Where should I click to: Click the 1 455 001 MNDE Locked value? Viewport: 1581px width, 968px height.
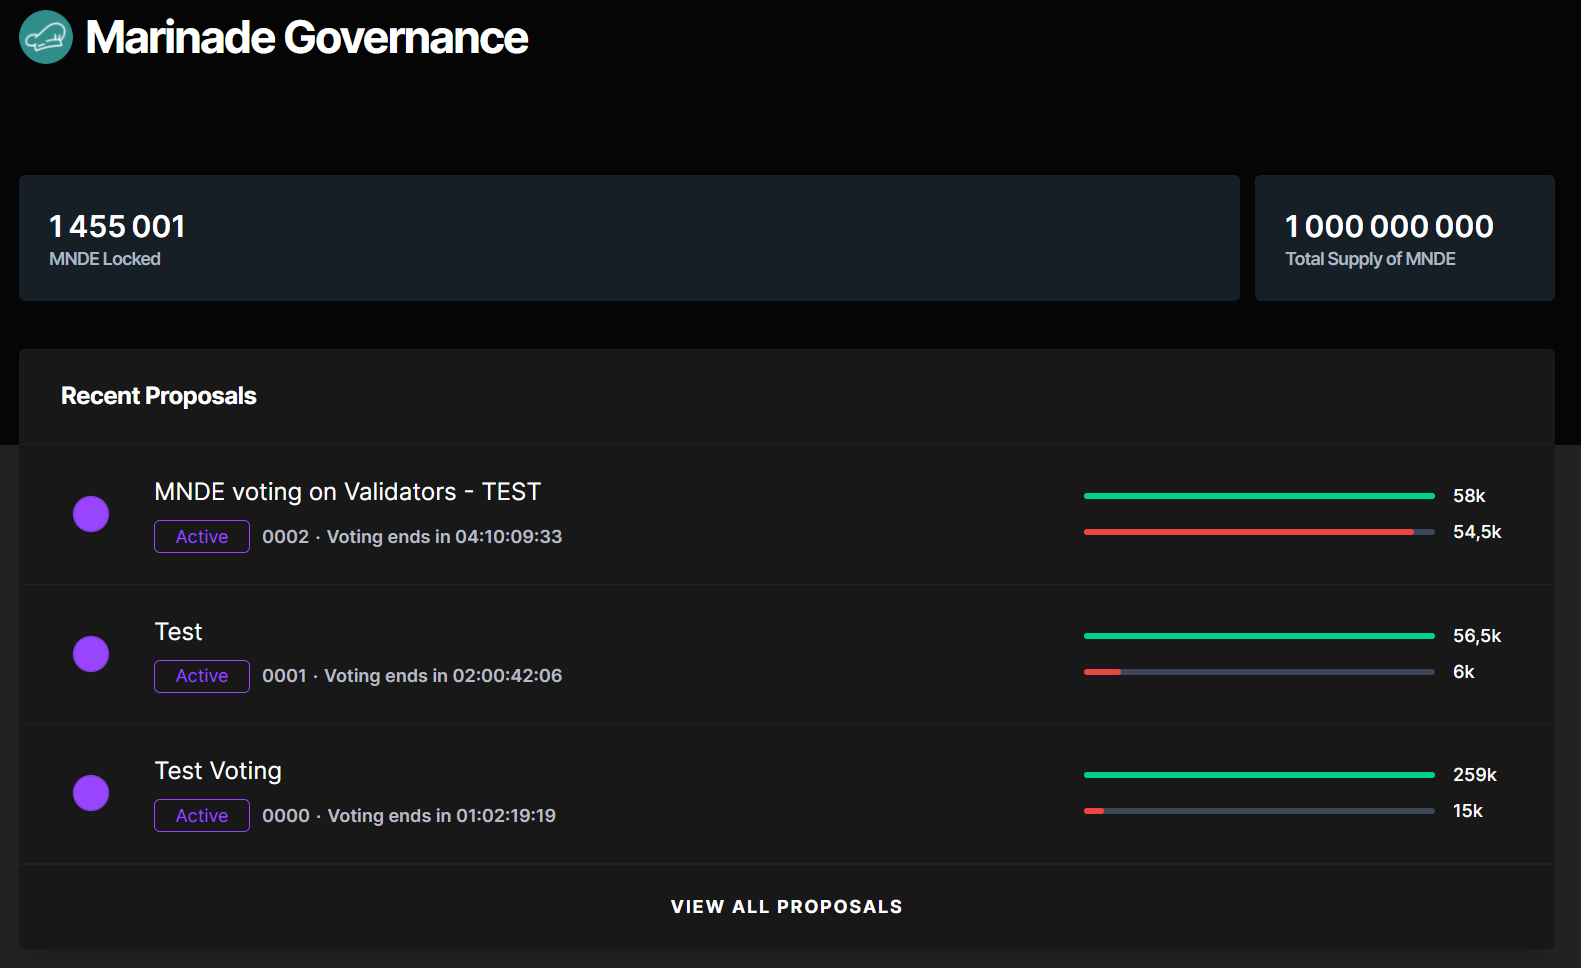117,227
